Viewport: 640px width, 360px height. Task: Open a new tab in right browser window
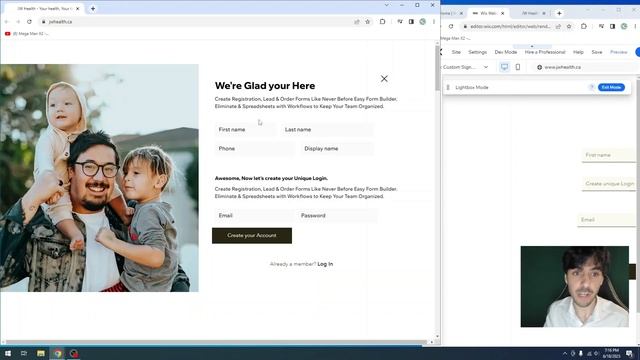tap(559, 13)
